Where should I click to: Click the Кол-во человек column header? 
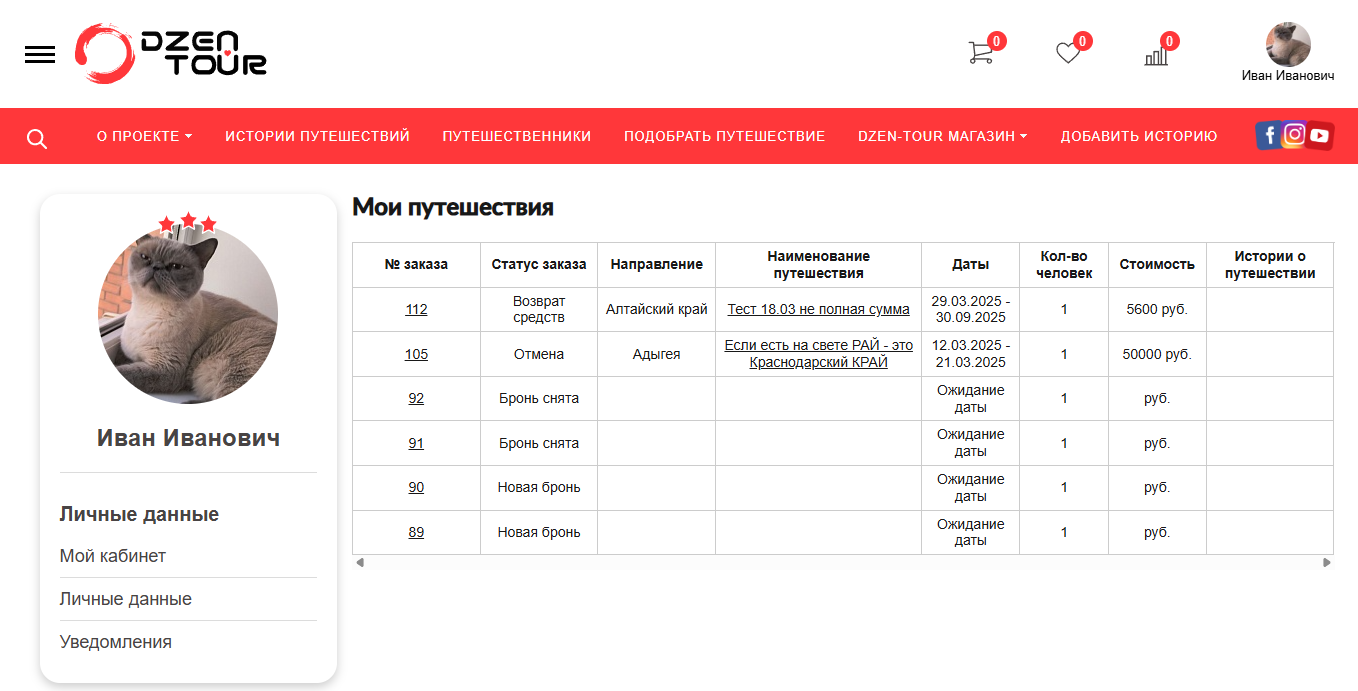(x=1064, y=265)
